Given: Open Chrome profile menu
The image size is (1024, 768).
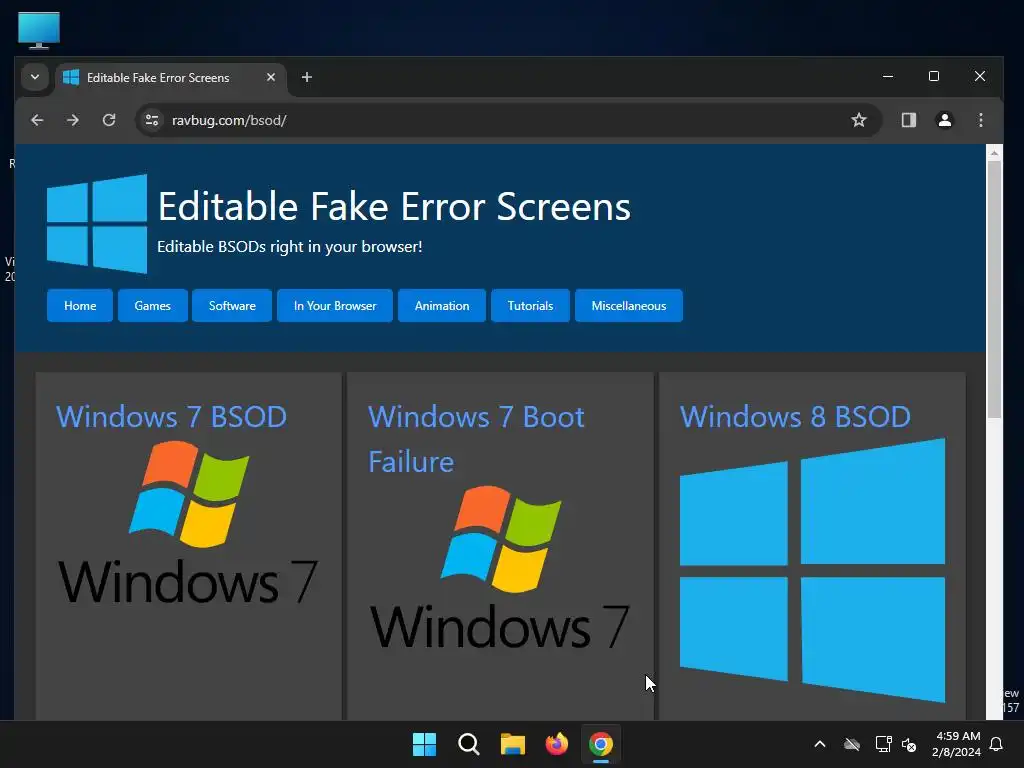Looking at the screenshot, I should (x=944, y=120).
